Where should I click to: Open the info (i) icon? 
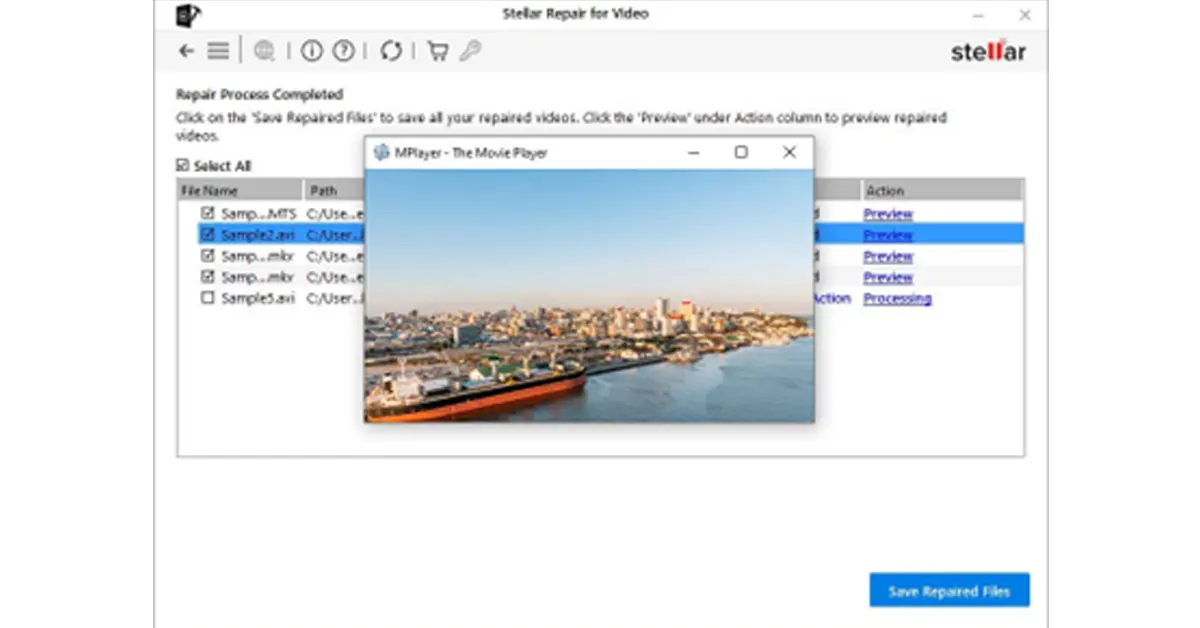[312, 51]
